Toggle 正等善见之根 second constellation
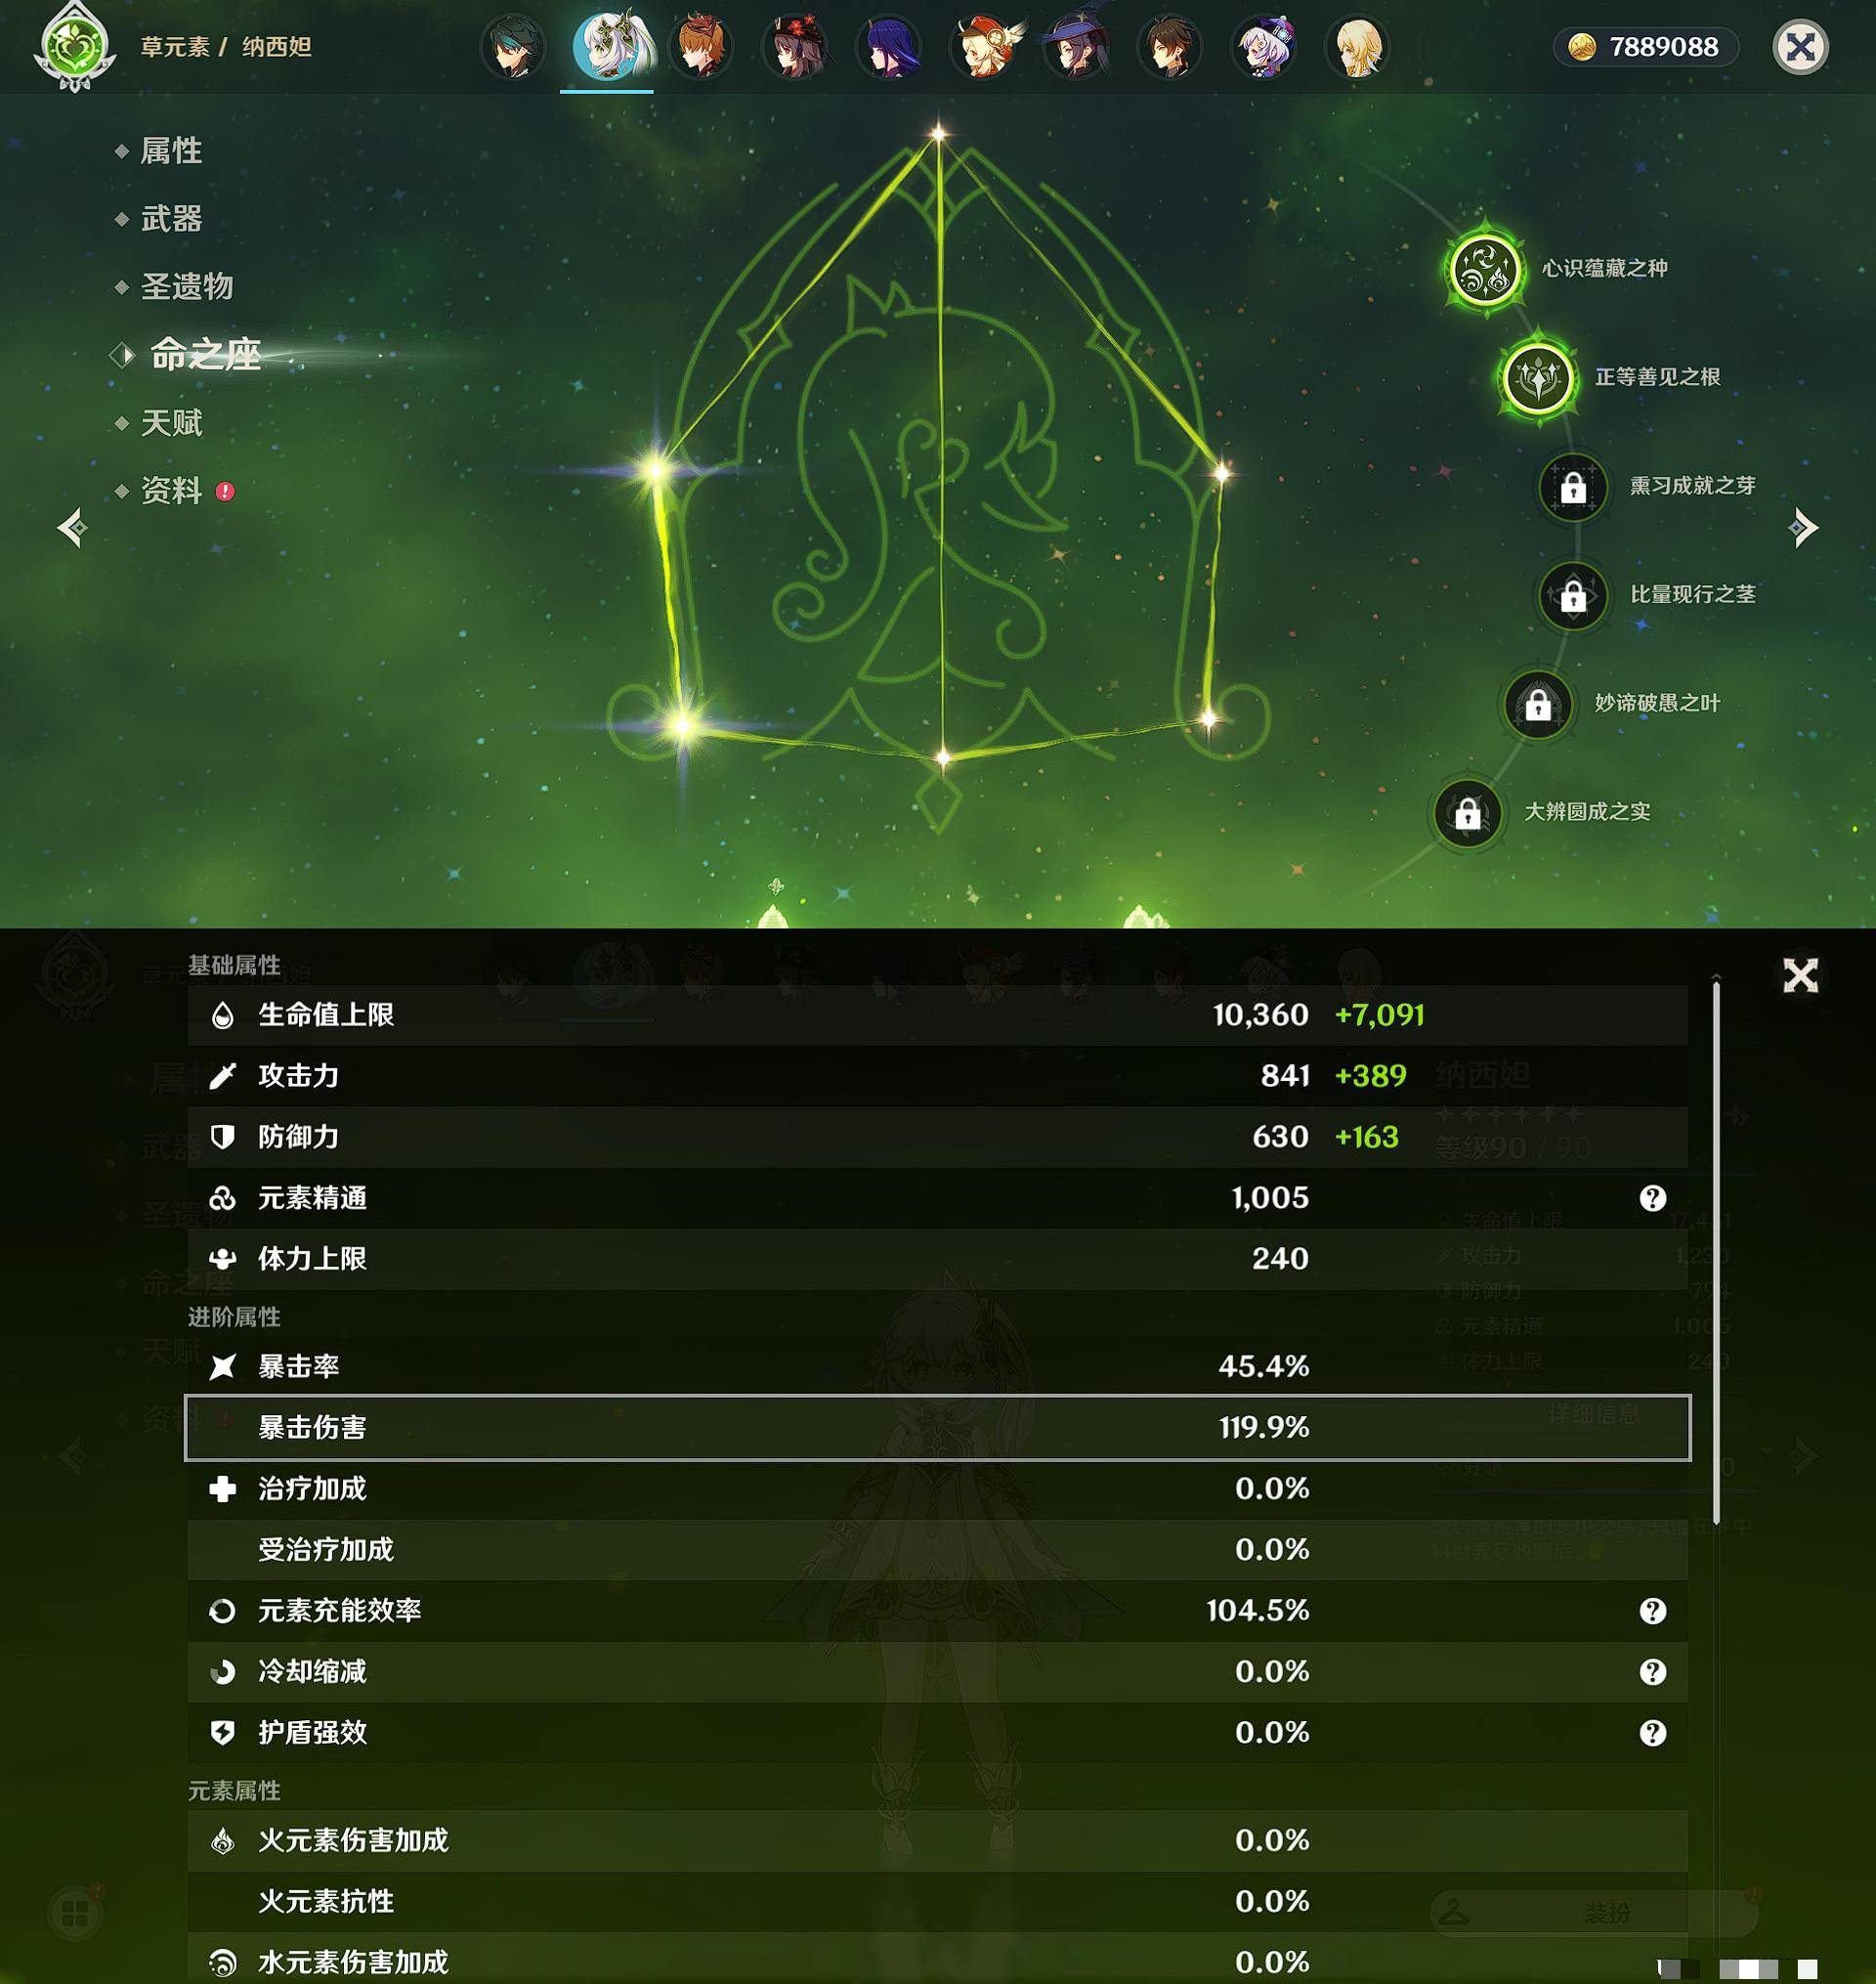Screen dimensions: 1876x1984 pyautogui.click(x=1529, y=375)
